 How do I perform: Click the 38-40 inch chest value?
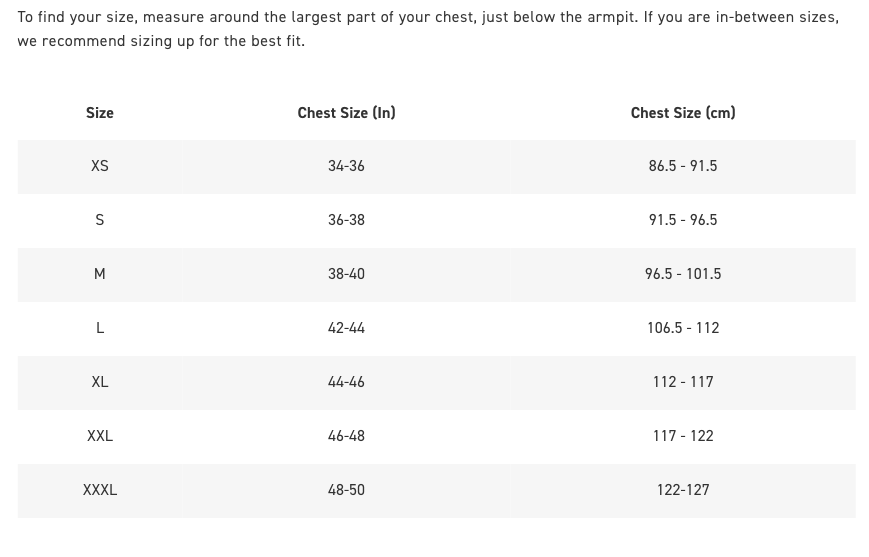click(x=346, y=274)
